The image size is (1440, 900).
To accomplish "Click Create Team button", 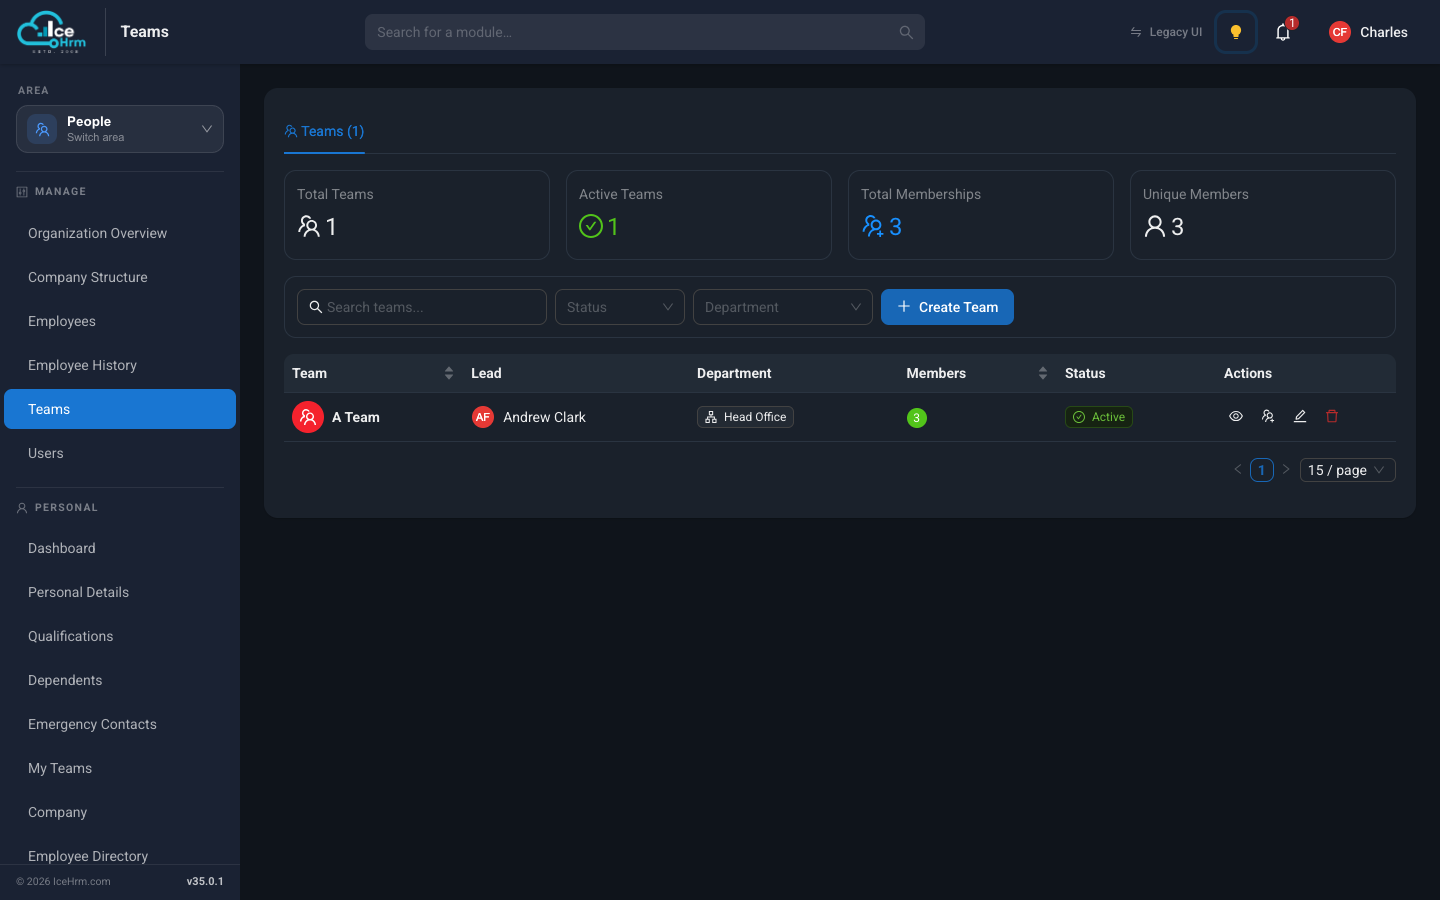I will [947, 307].
